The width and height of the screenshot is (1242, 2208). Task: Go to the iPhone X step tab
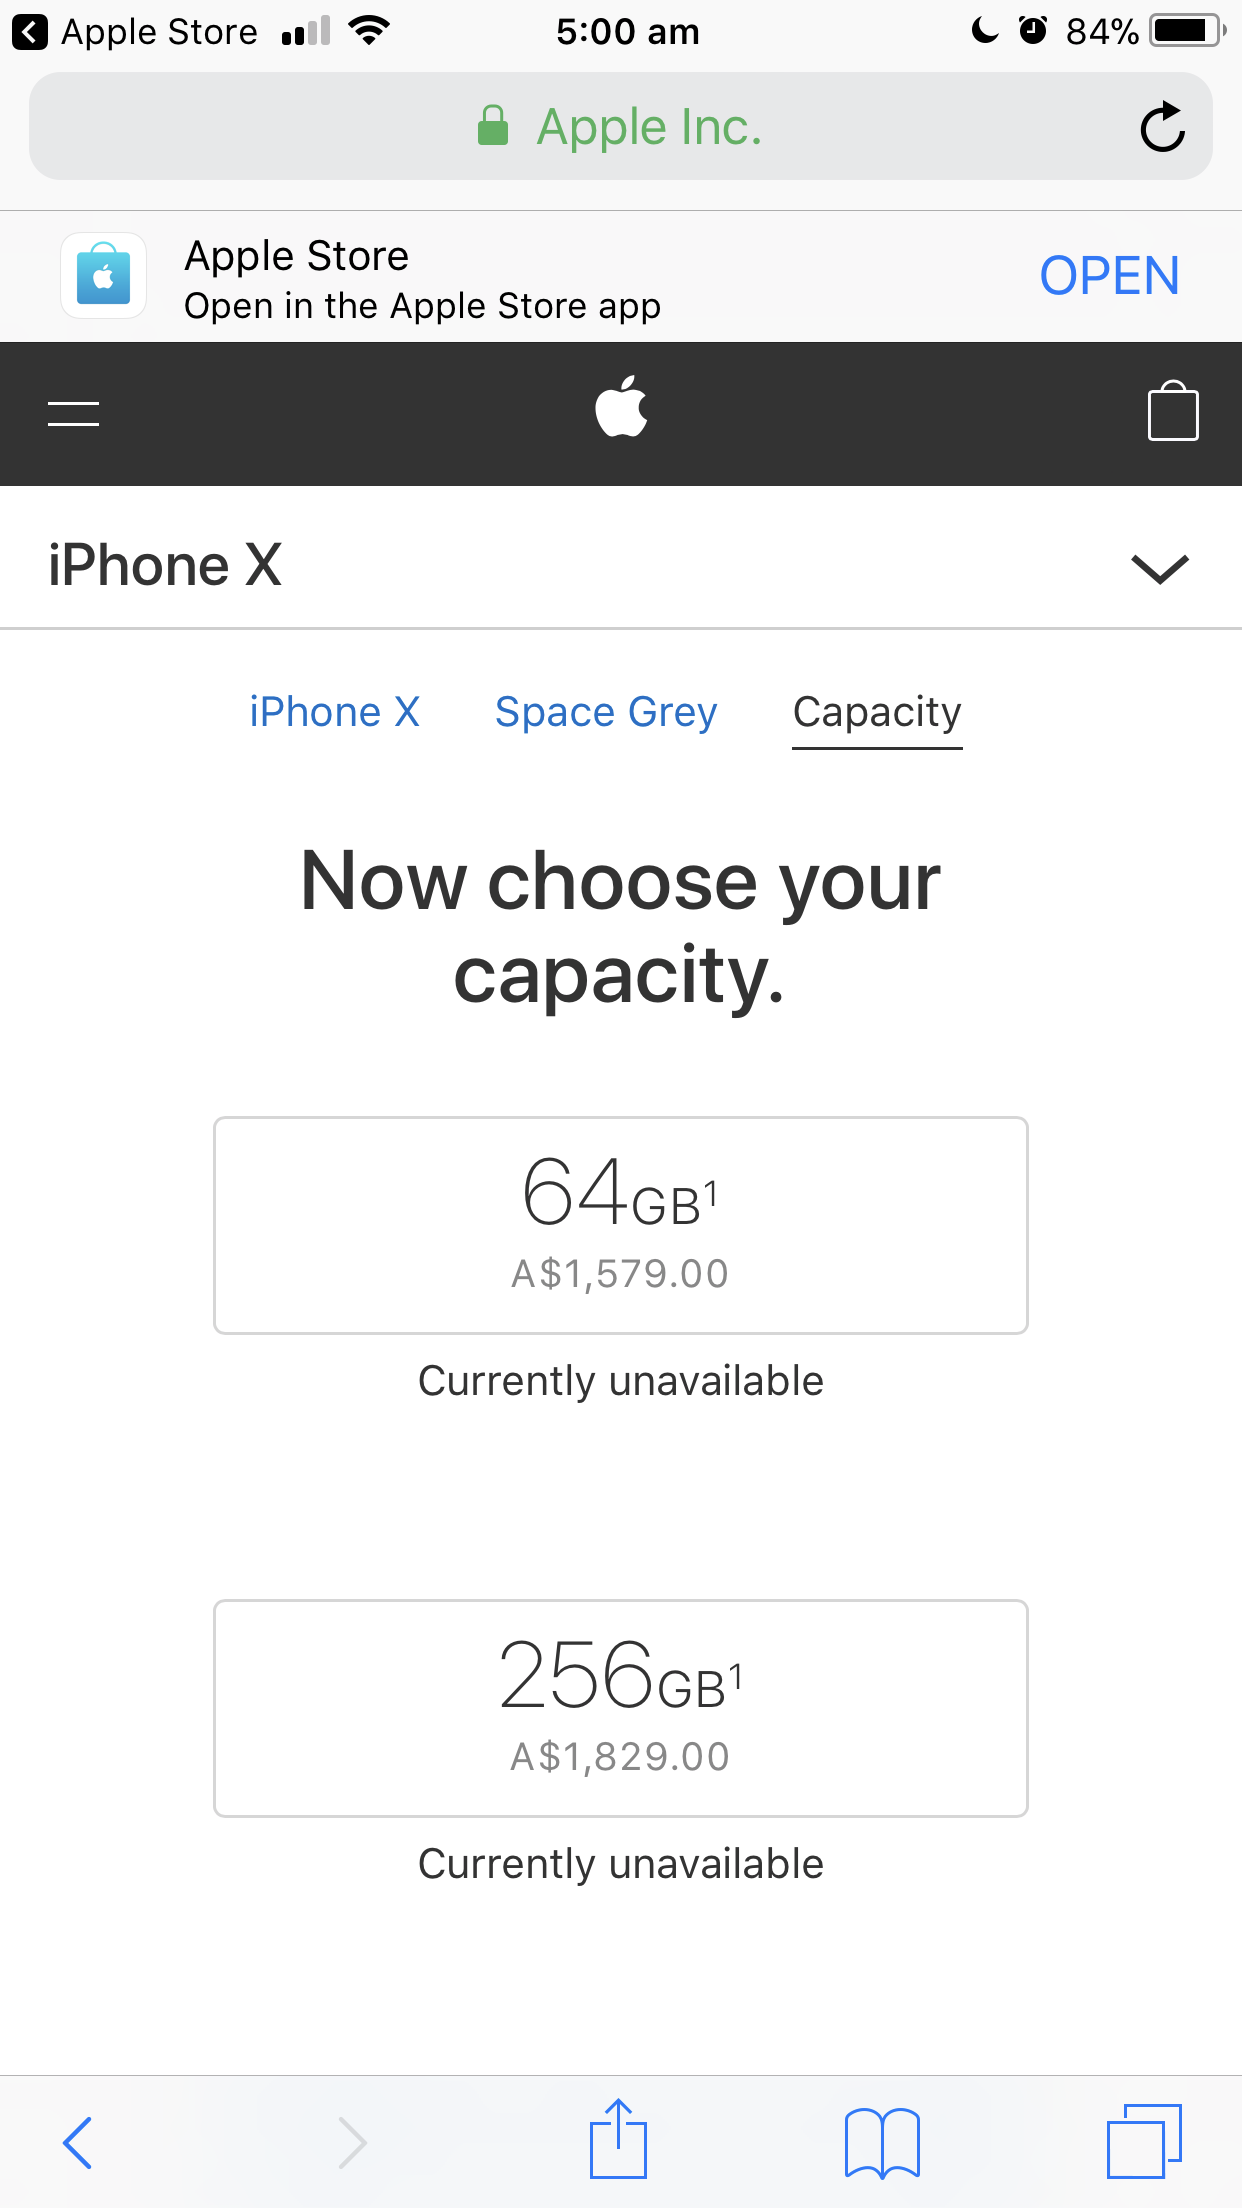coord(335,712)
